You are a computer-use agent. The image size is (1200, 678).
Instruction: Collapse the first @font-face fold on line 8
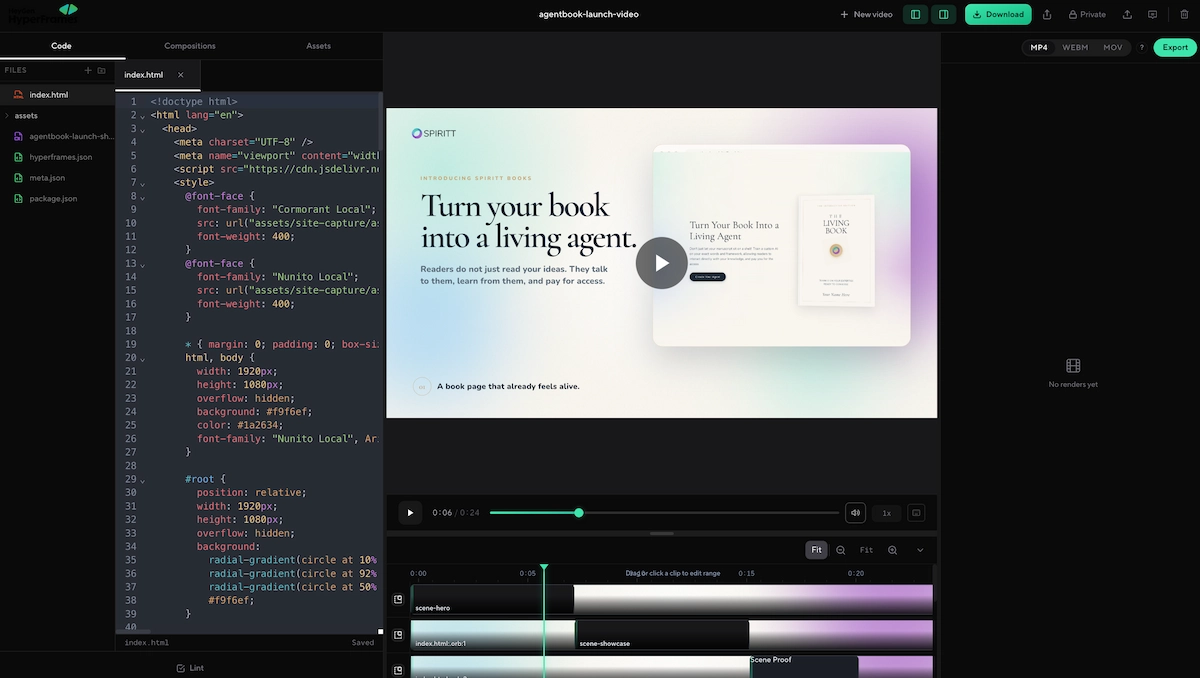pyautogui.click(x=143, y=197)
